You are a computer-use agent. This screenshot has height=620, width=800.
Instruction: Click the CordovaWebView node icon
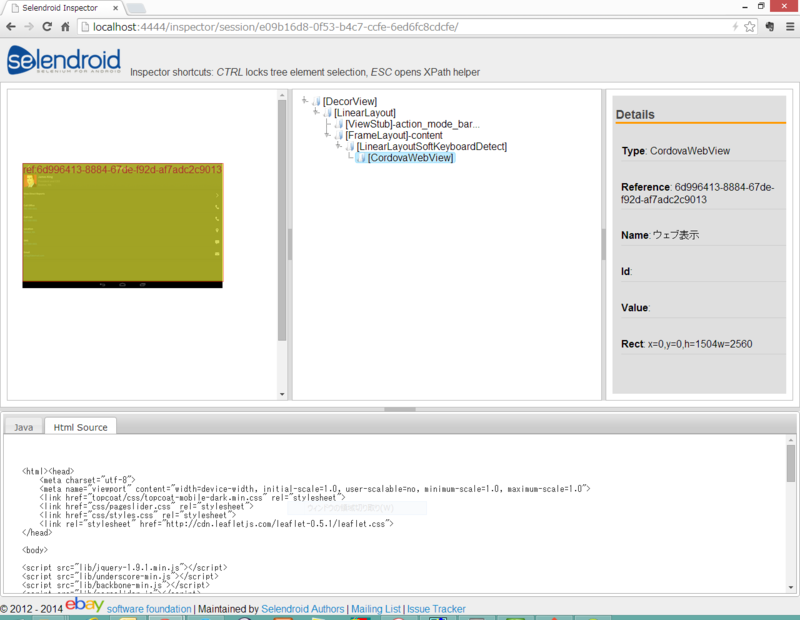tap(361, 158)
